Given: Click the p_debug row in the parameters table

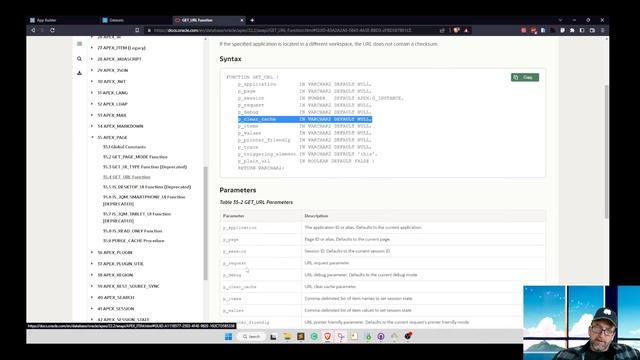Looking at the screenshot, I should pos(382,275).
